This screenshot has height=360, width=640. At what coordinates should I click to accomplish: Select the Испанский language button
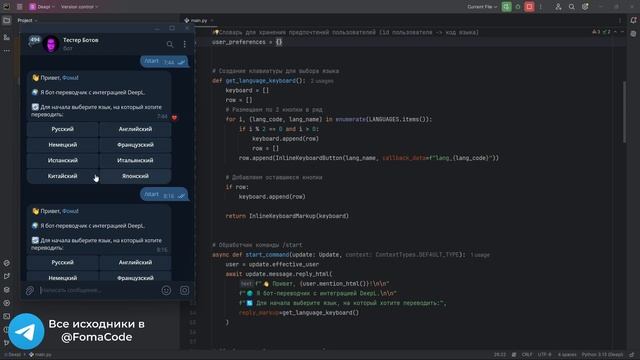(x=62, y=160)
